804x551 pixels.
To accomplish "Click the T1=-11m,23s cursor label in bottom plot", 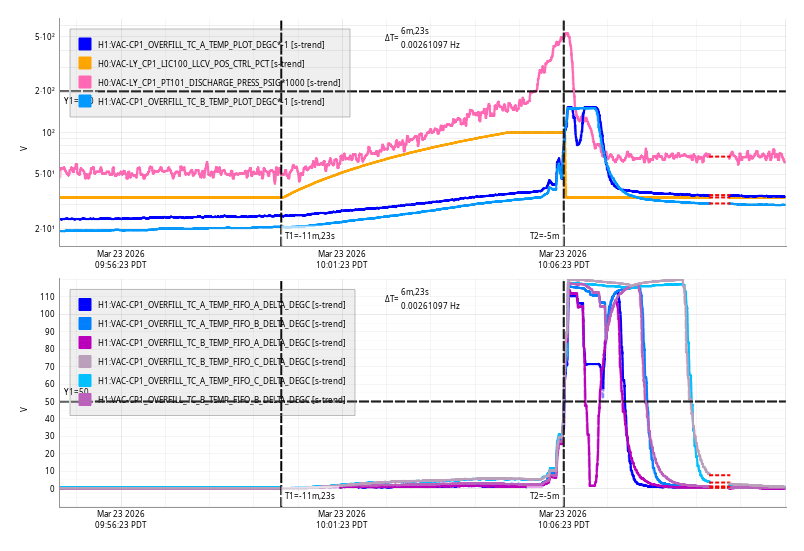I will pos(308,496).
